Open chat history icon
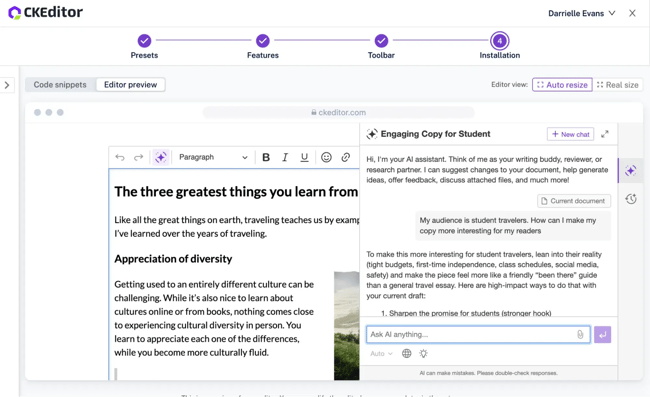Screen dimensions: 650x397 point(631,199)
